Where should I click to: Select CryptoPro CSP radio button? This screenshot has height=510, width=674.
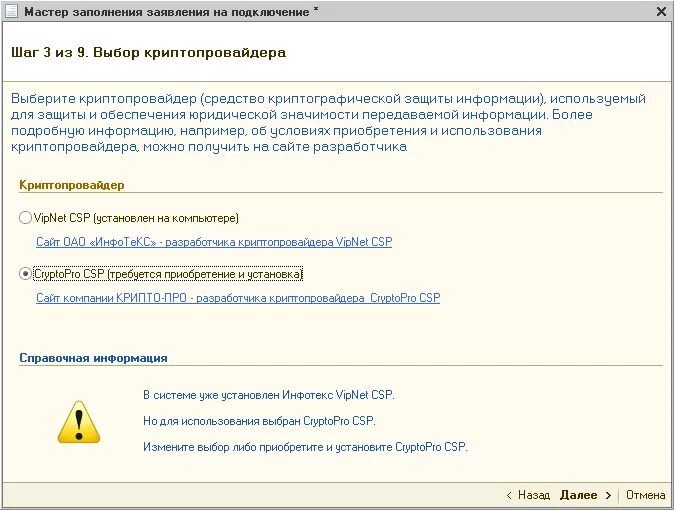tap(25, 273)
